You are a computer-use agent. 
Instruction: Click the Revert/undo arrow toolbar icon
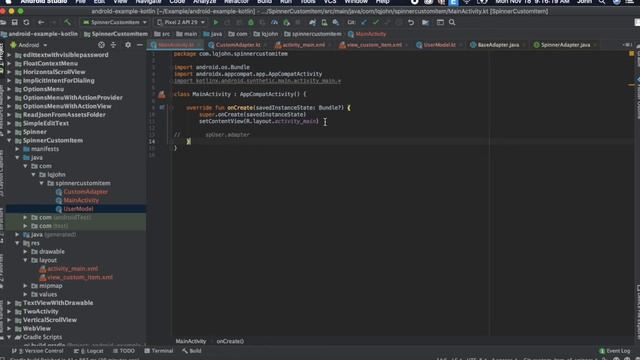tap(411, 22)
